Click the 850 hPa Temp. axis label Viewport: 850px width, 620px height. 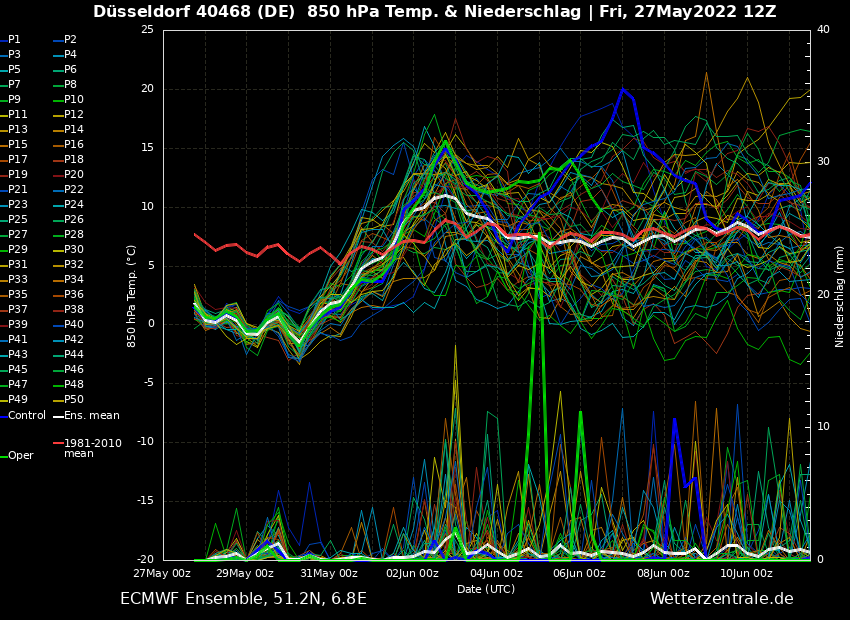[132, 296]
